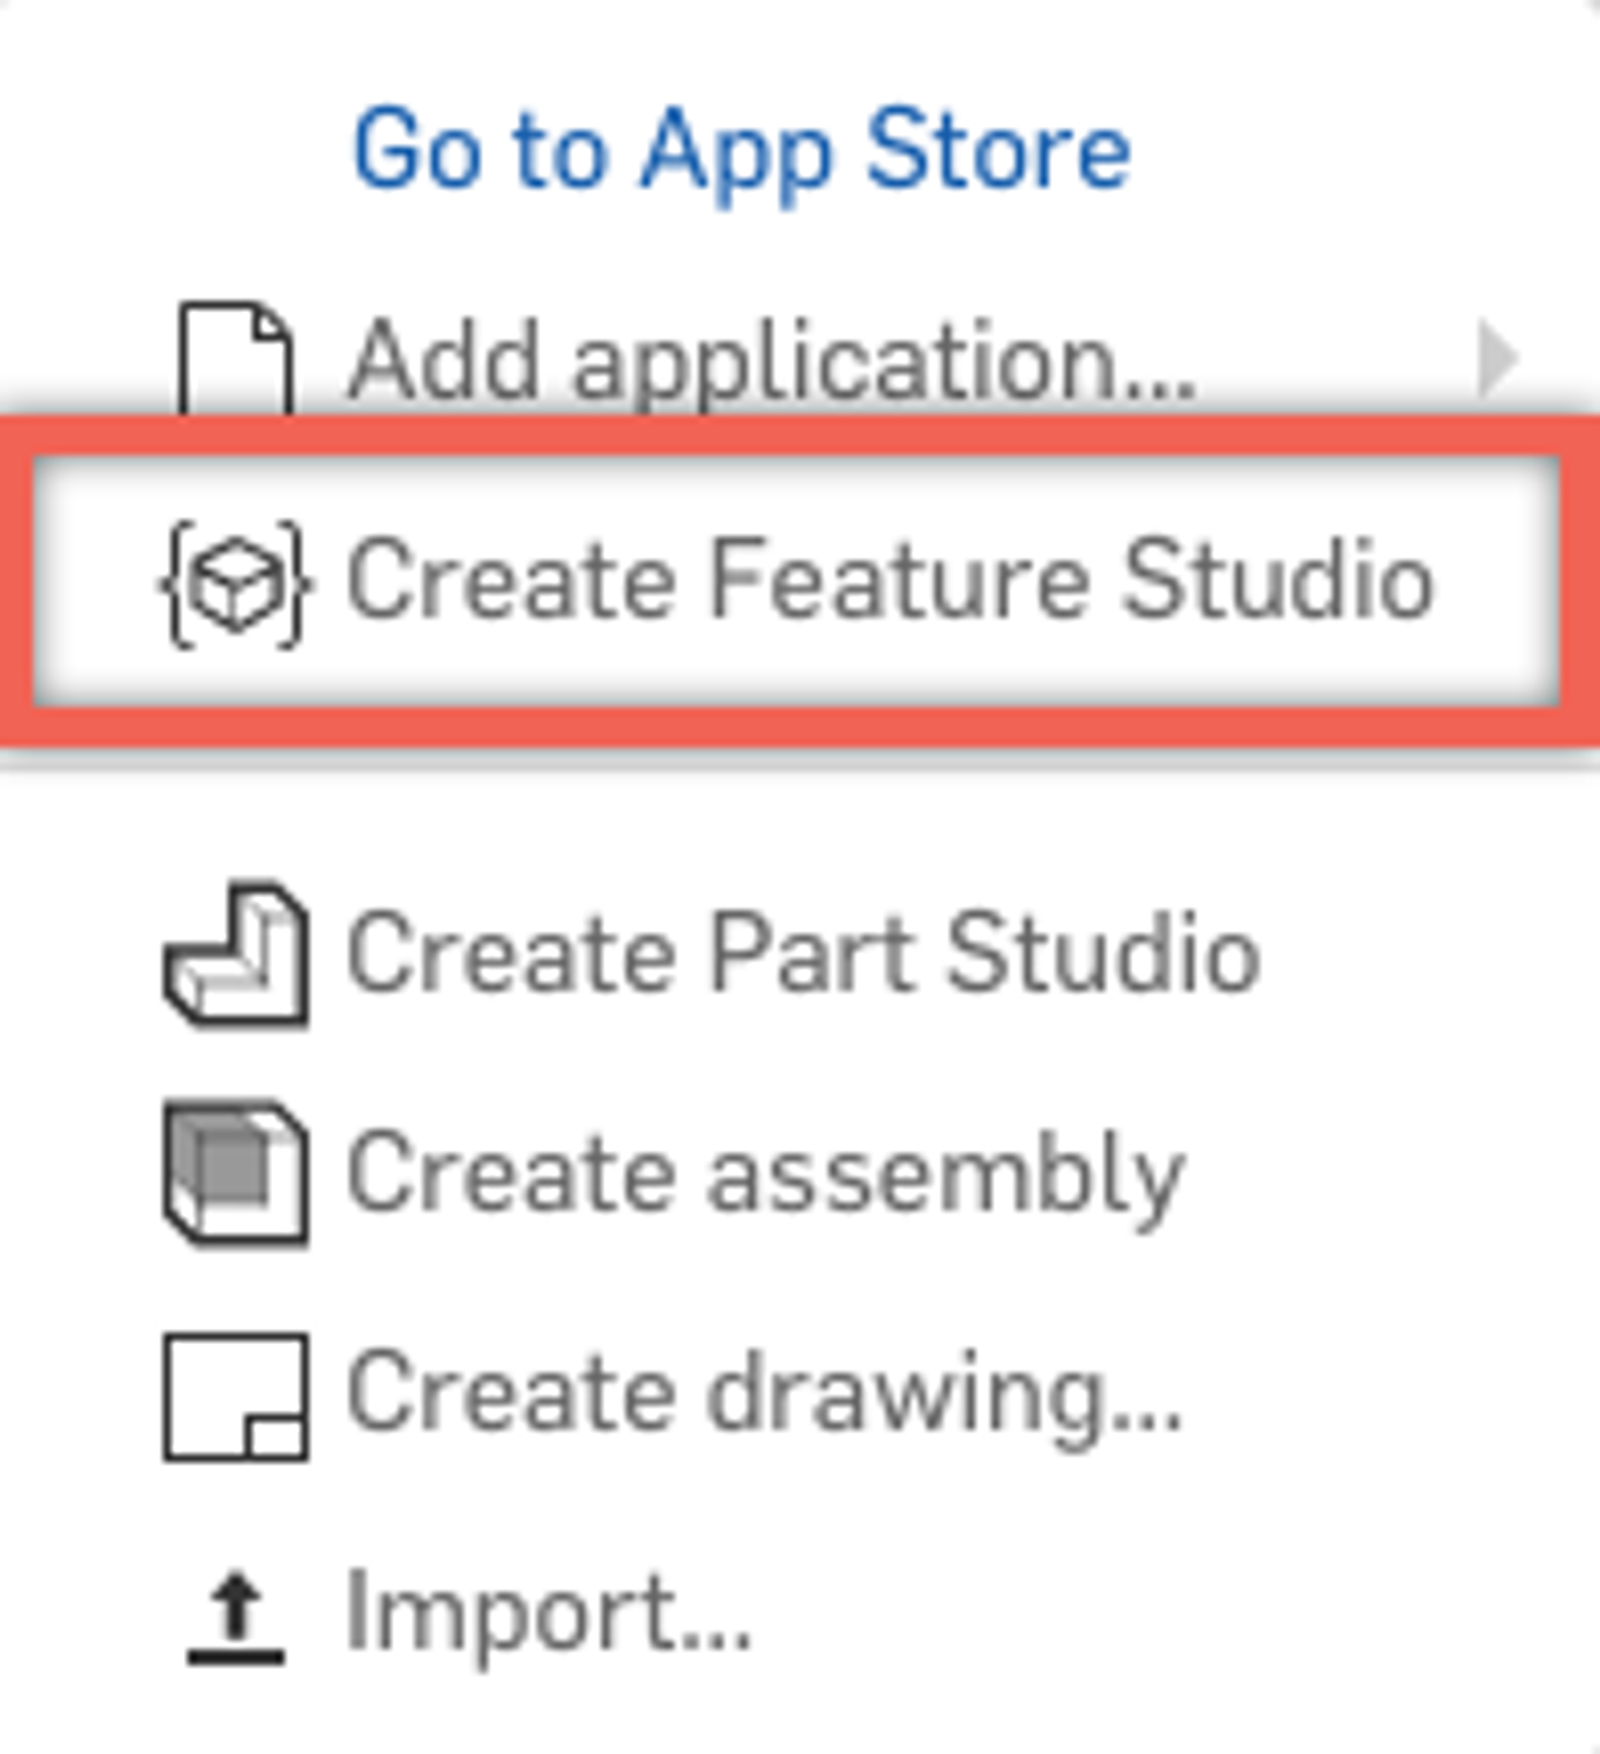Click the L-shaped Part Studio icon
This screenshot has height=1754, width=1600.
[236, 955]
